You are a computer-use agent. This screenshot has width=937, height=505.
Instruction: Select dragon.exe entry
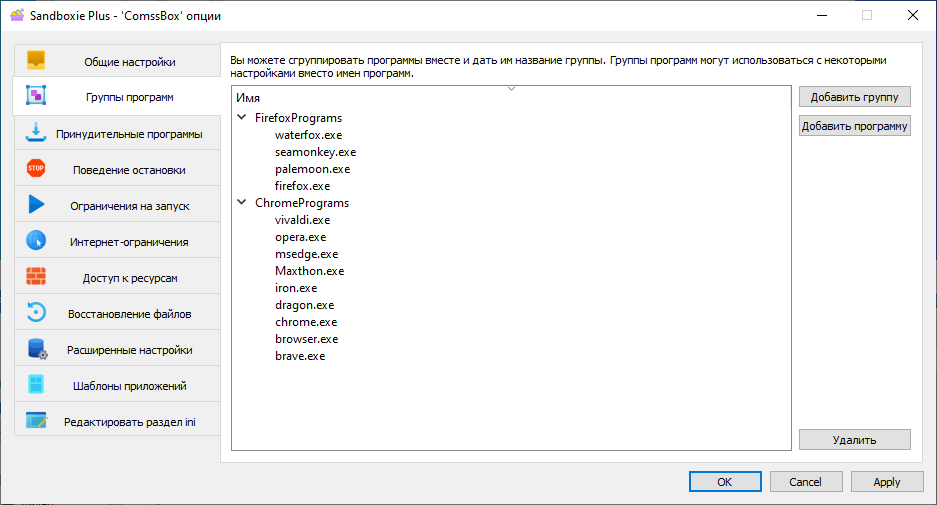click(304, 305)
